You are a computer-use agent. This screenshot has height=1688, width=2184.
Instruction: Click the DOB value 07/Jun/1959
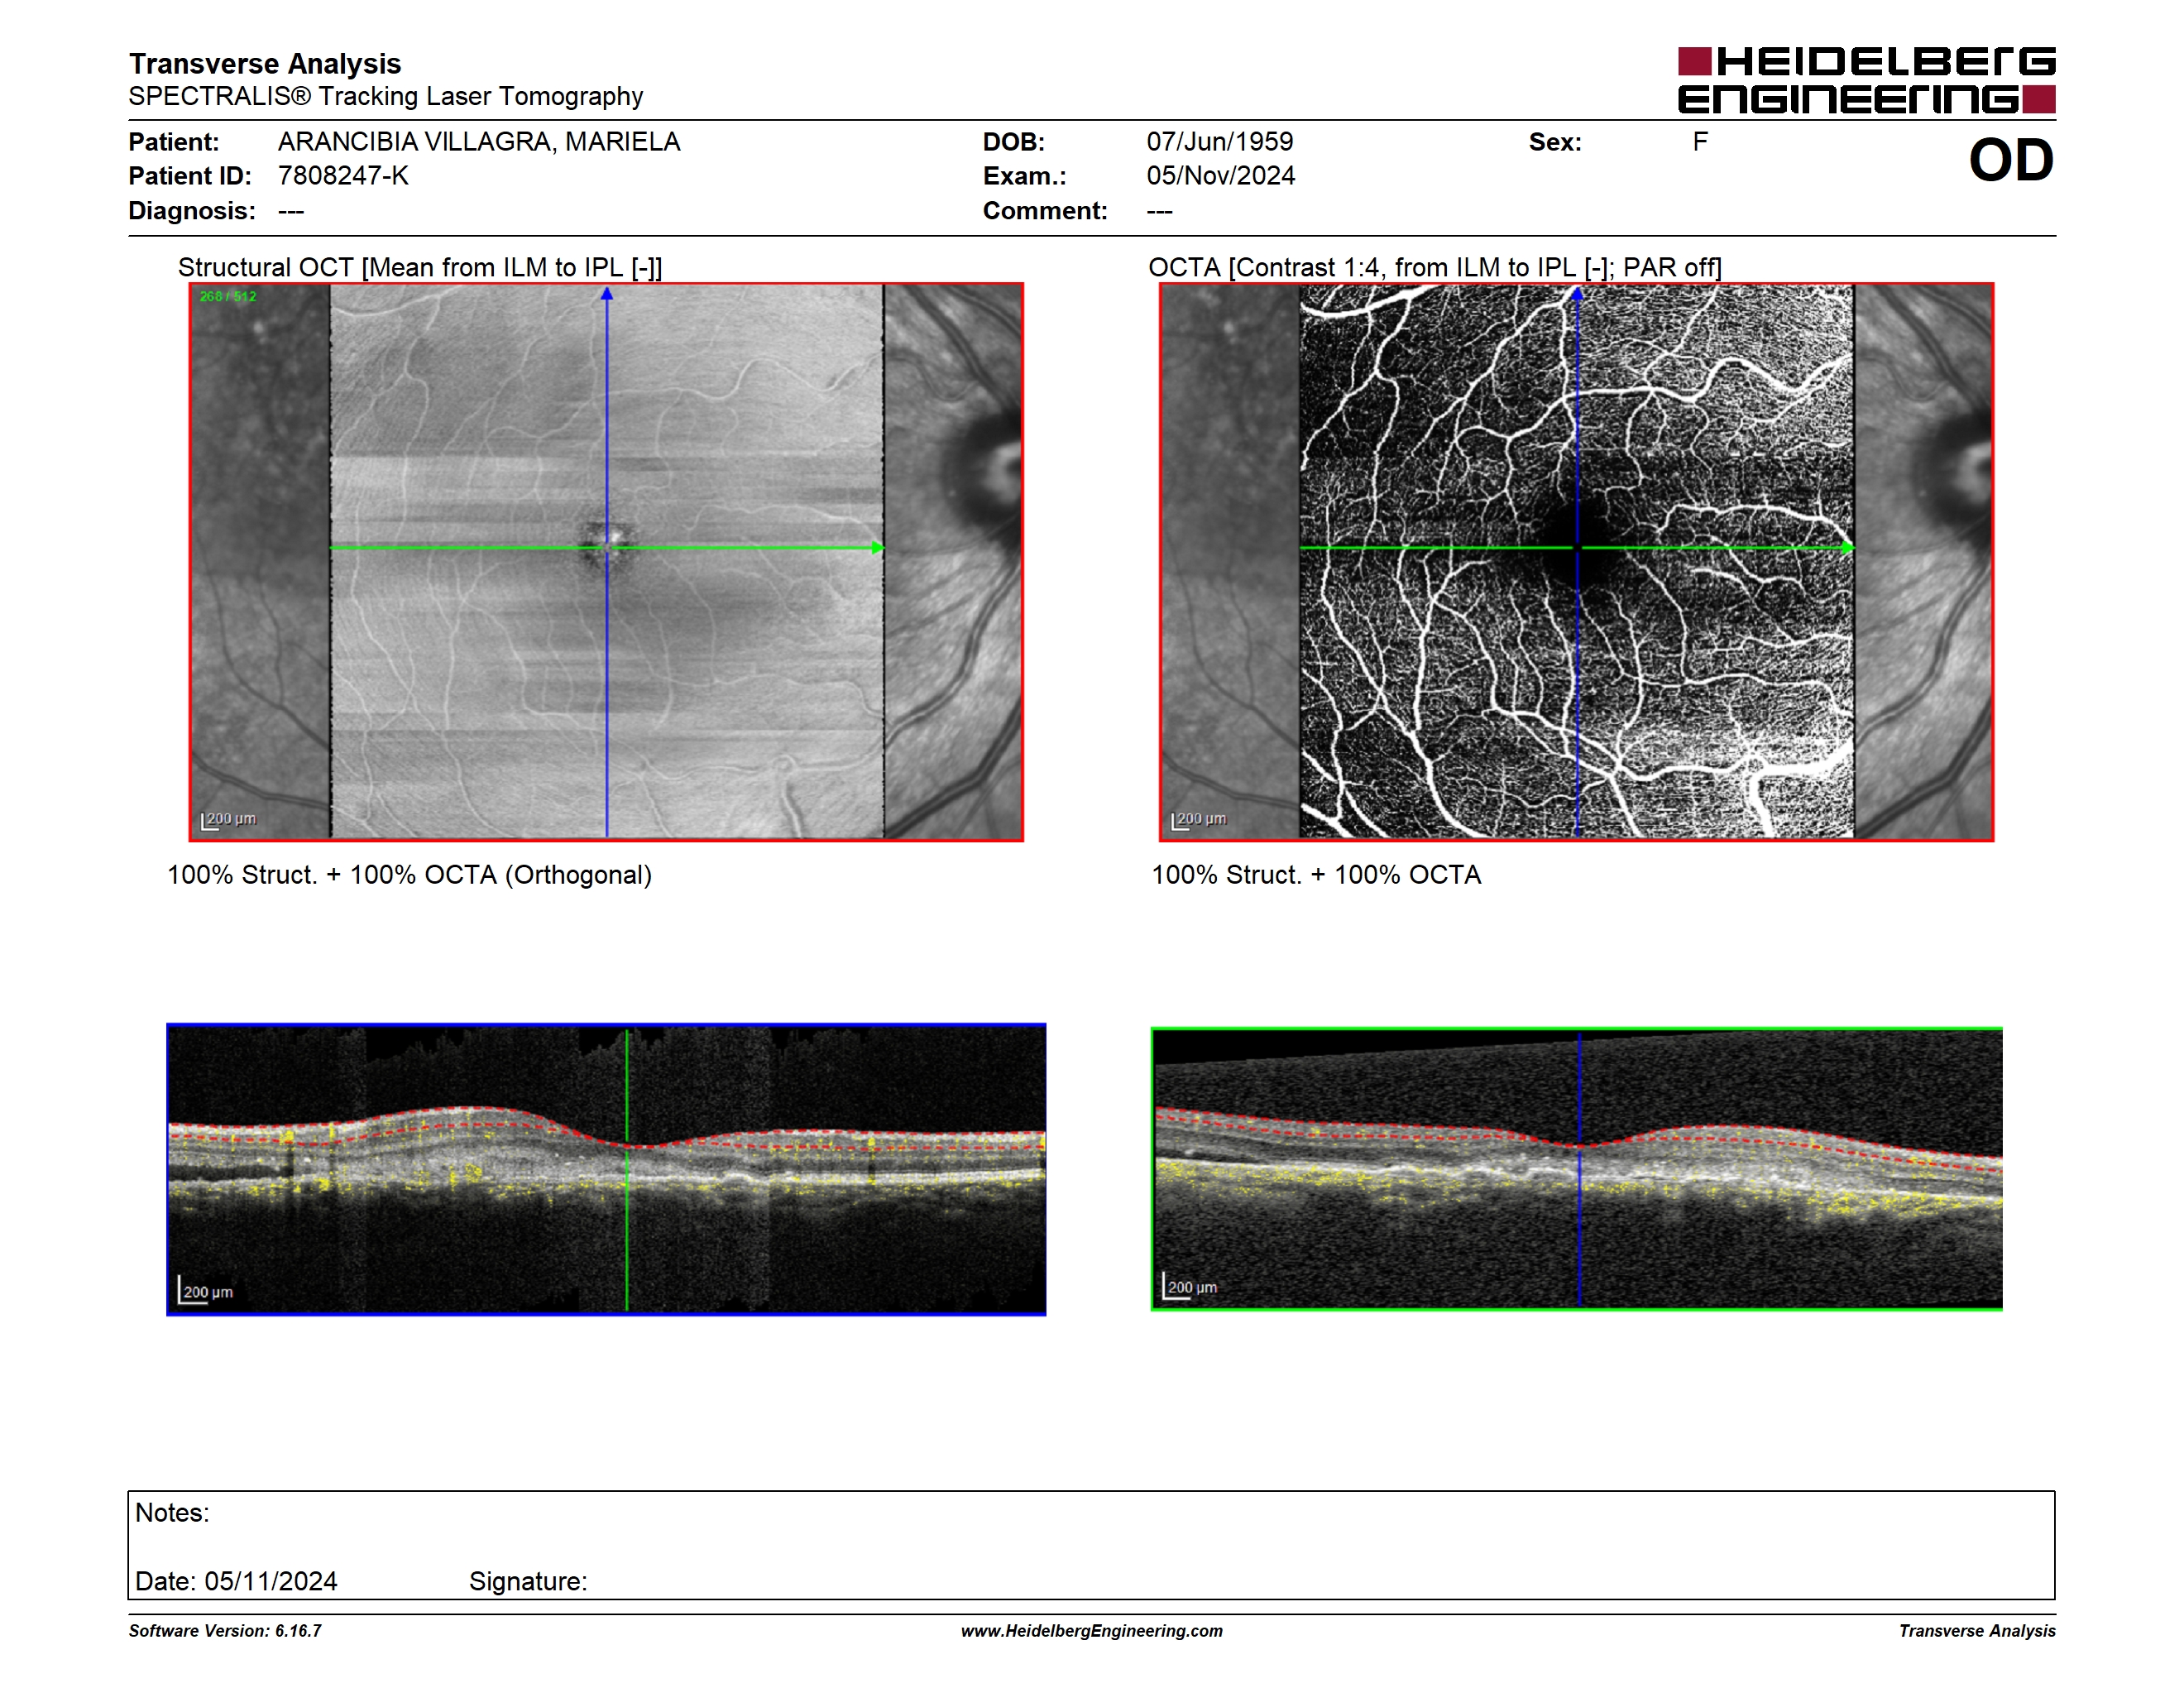pos(1220,142)
